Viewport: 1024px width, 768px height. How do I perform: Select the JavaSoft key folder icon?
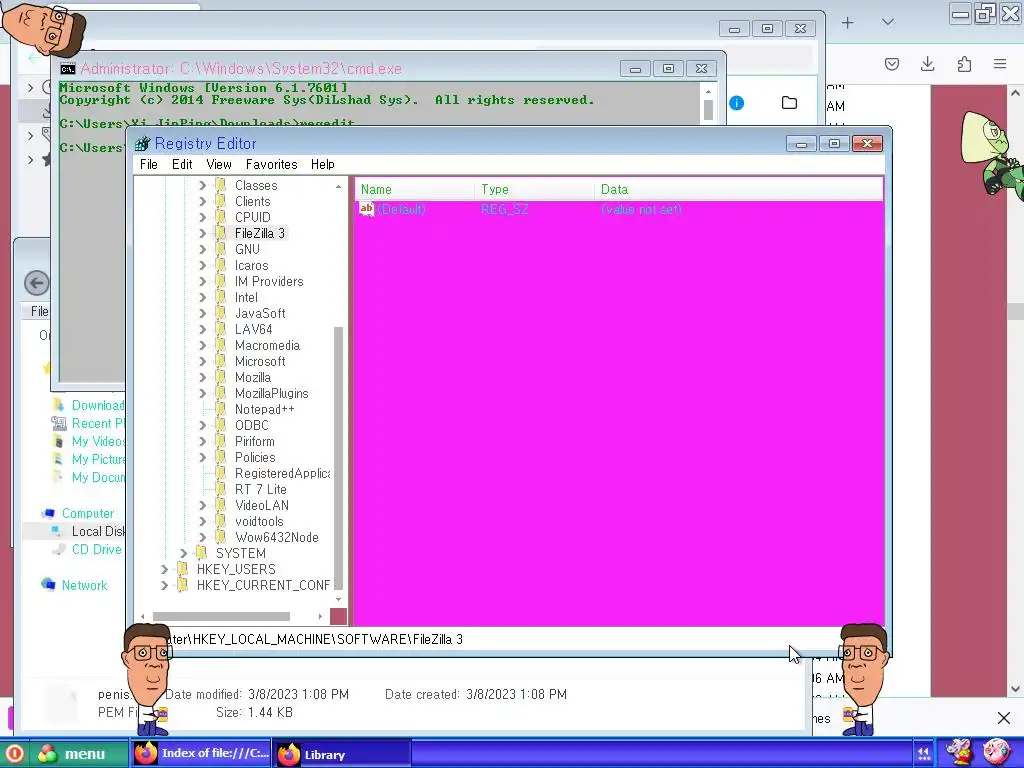tap(221, 313)
